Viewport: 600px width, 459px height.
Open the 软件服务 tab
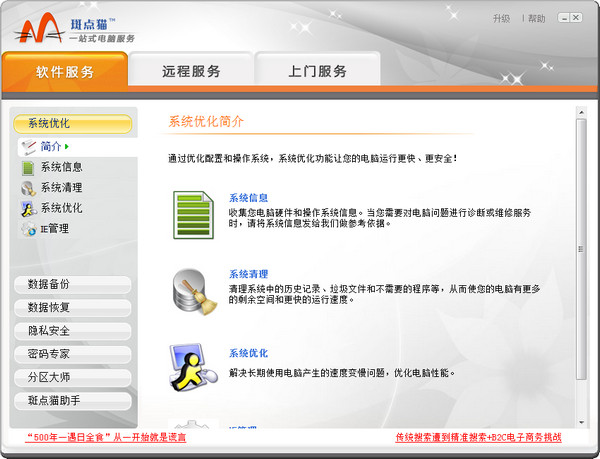(x=65, y=72)
